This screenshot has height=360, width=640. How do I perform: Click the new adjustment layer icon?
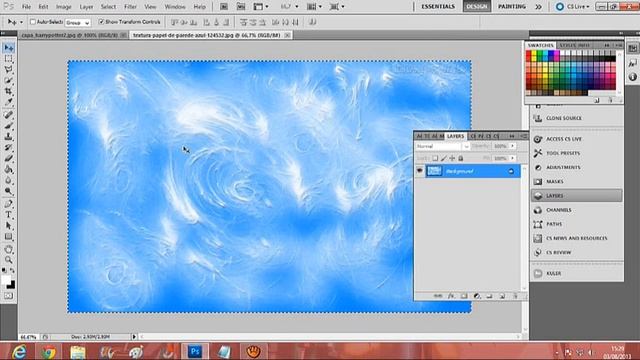coord(477,296)
